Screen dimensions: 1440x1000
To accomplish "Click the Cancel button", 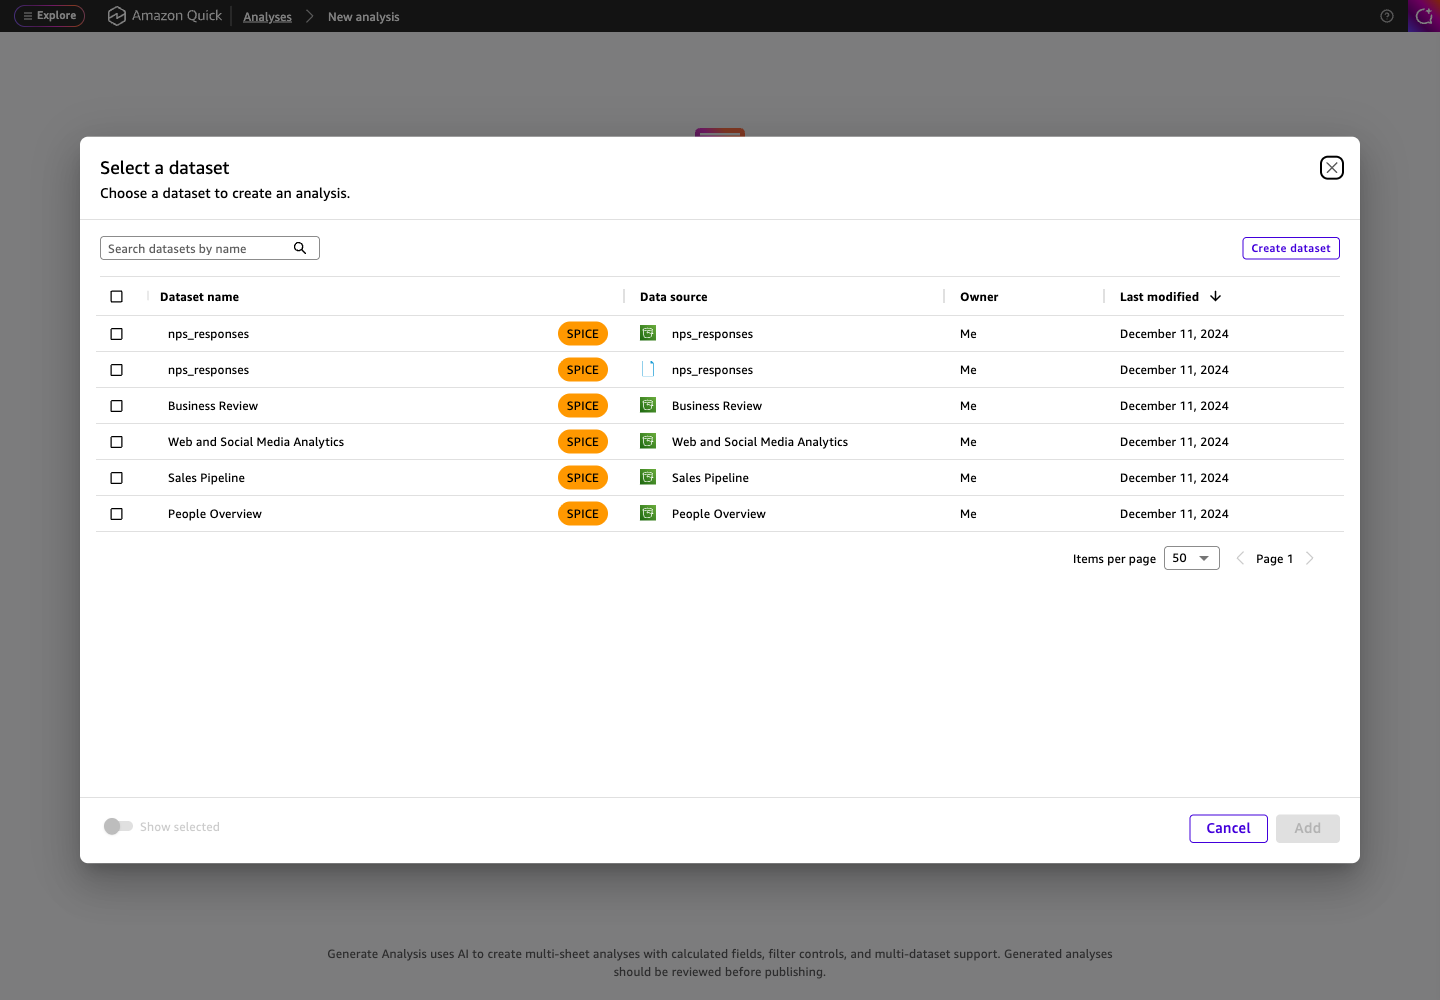I will tap(1228, 828).
